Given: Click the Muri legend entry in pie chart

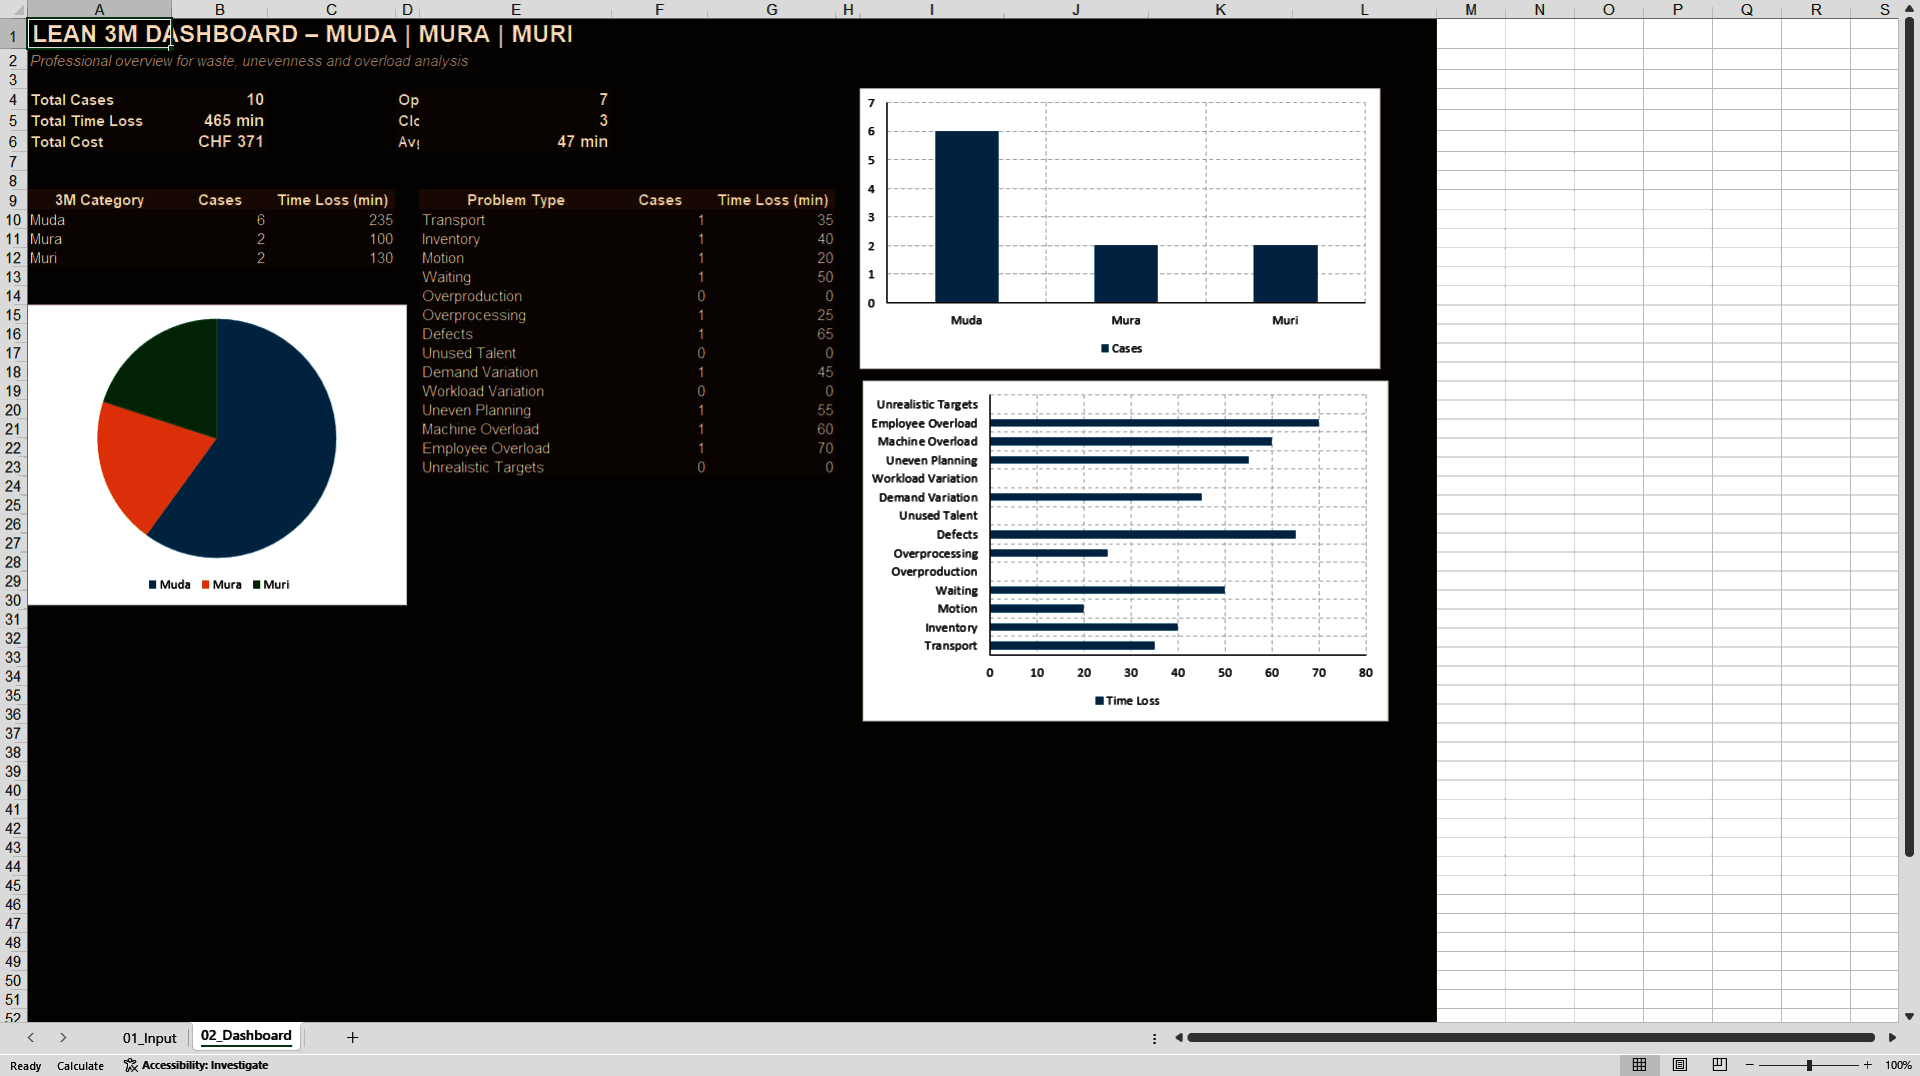Looking at the screenshot, I should coord(271,585).
